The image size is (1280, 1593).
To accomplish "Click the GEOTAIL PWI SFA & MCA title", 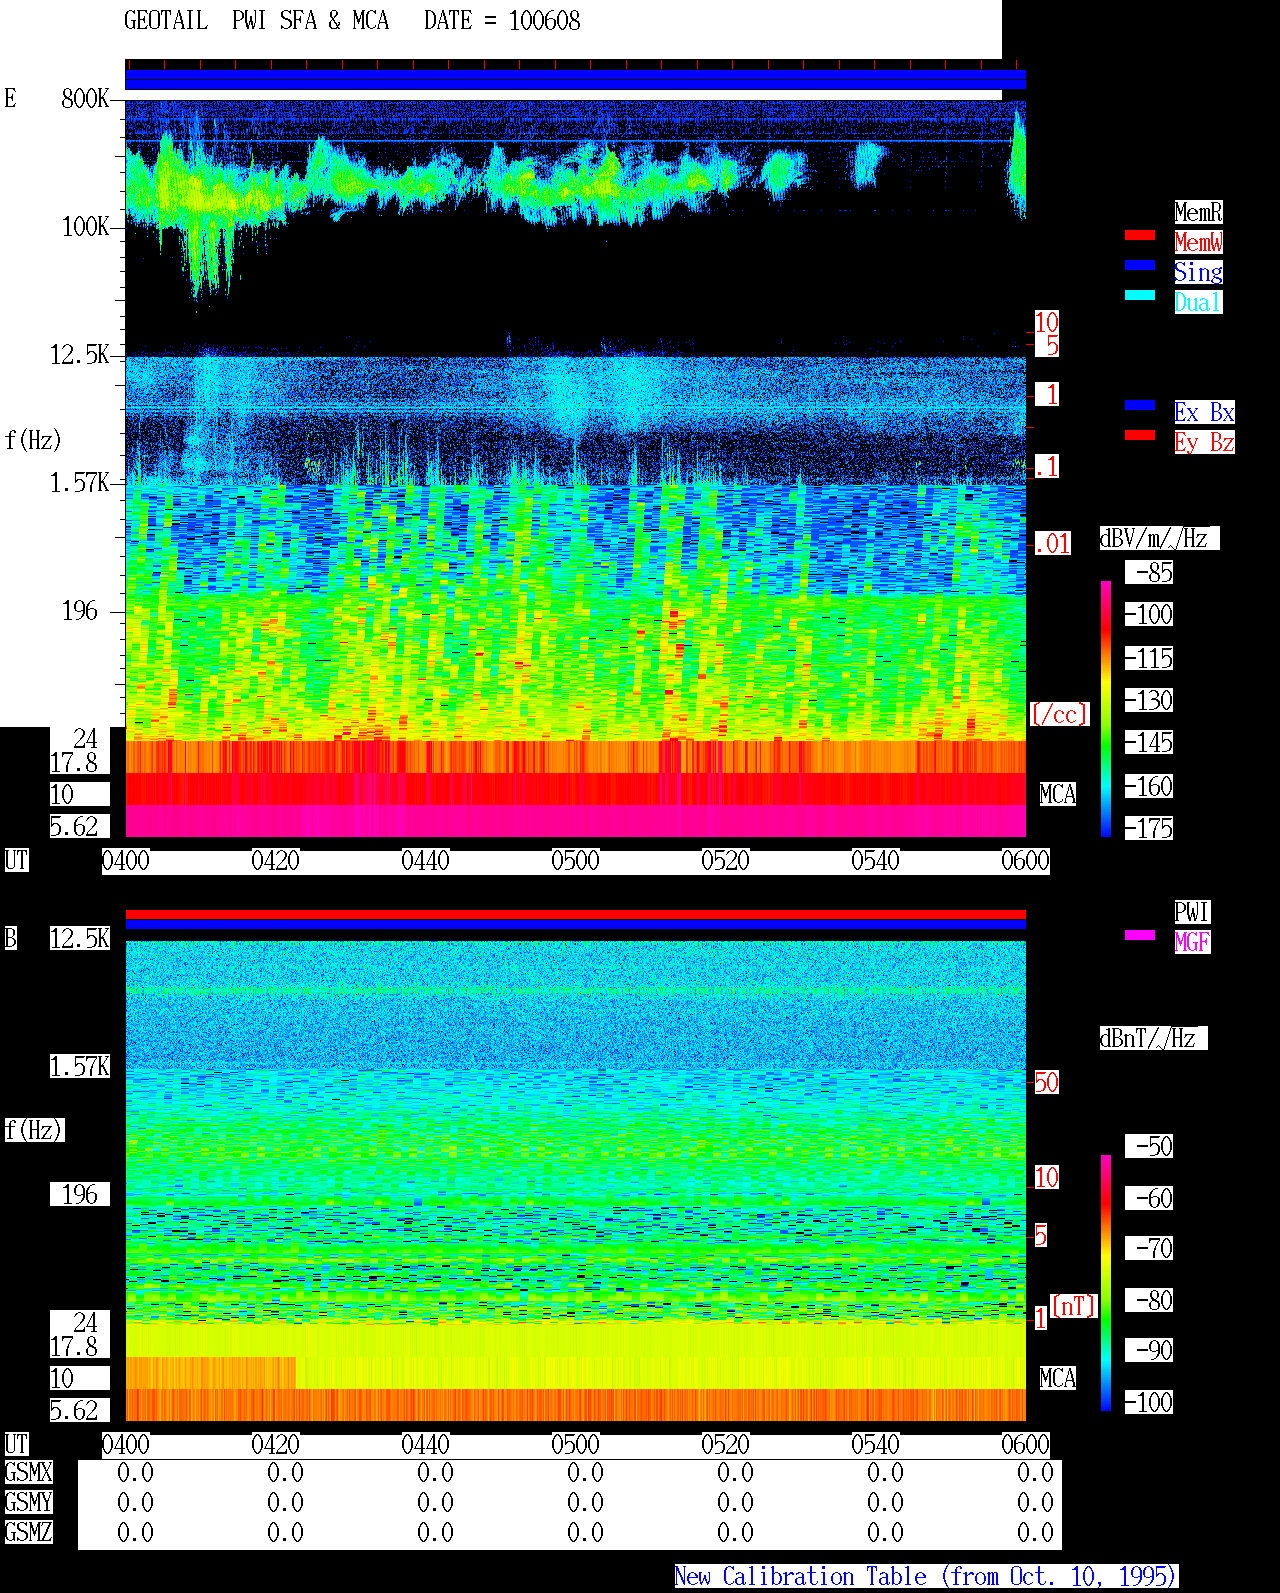I will 257,20.
